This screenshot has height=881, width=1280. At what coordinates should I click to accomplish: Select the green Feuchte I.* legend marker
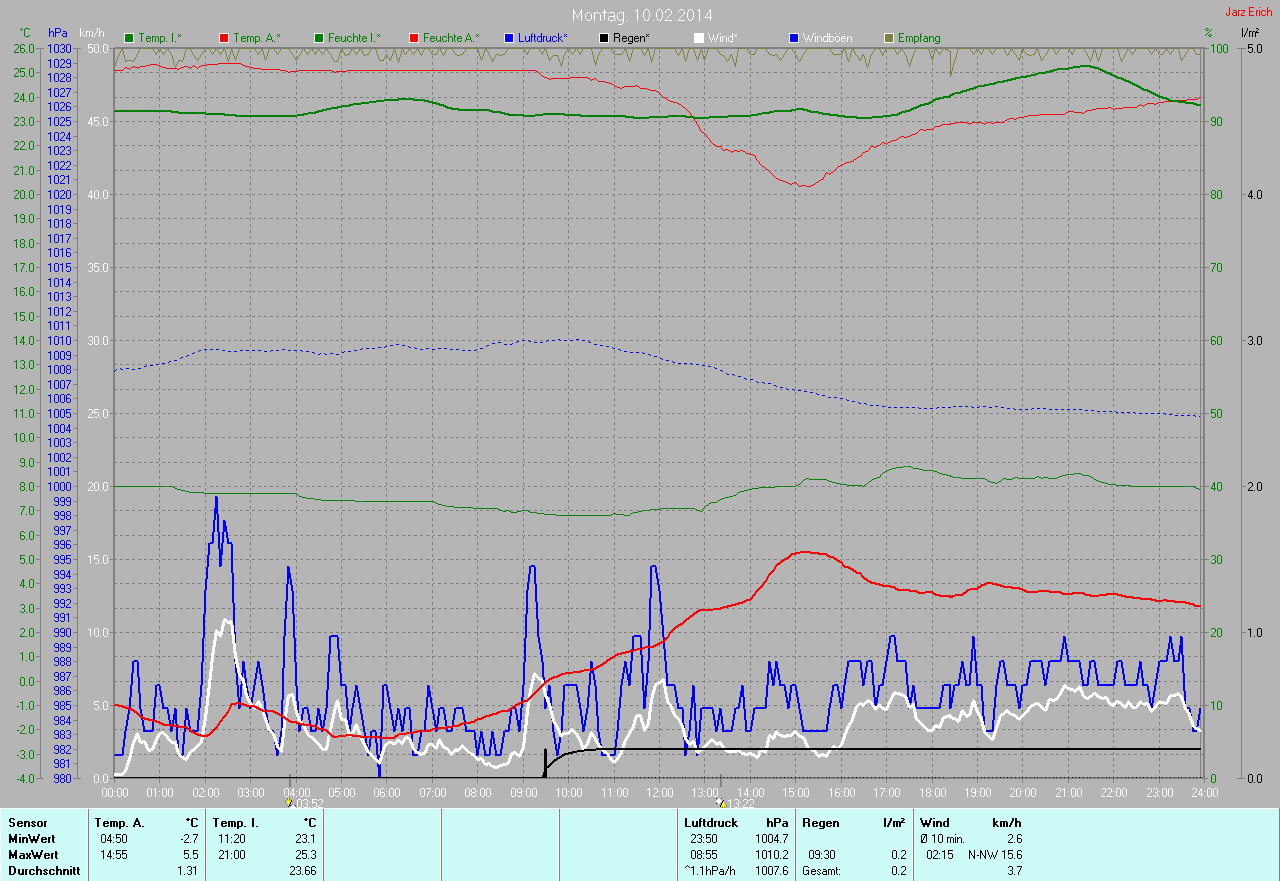[x=319, y=38]
